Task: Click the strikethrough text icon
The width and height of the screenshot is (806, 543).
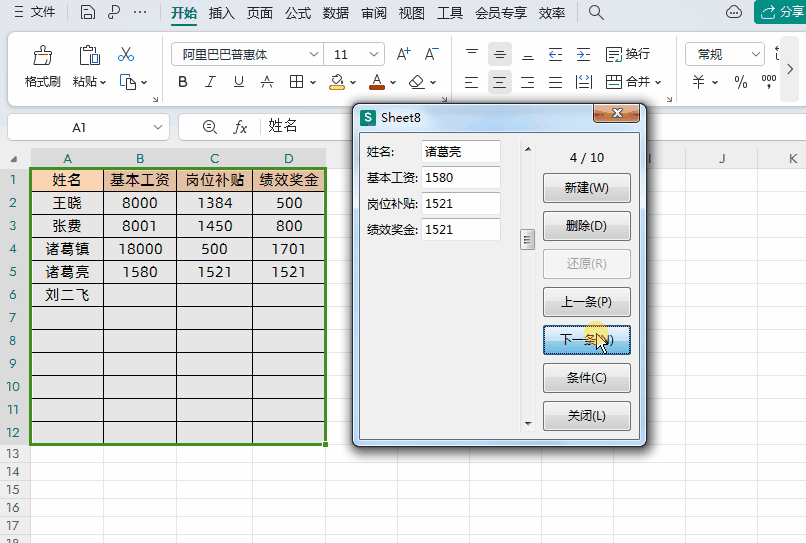Action: coord(267,82)
